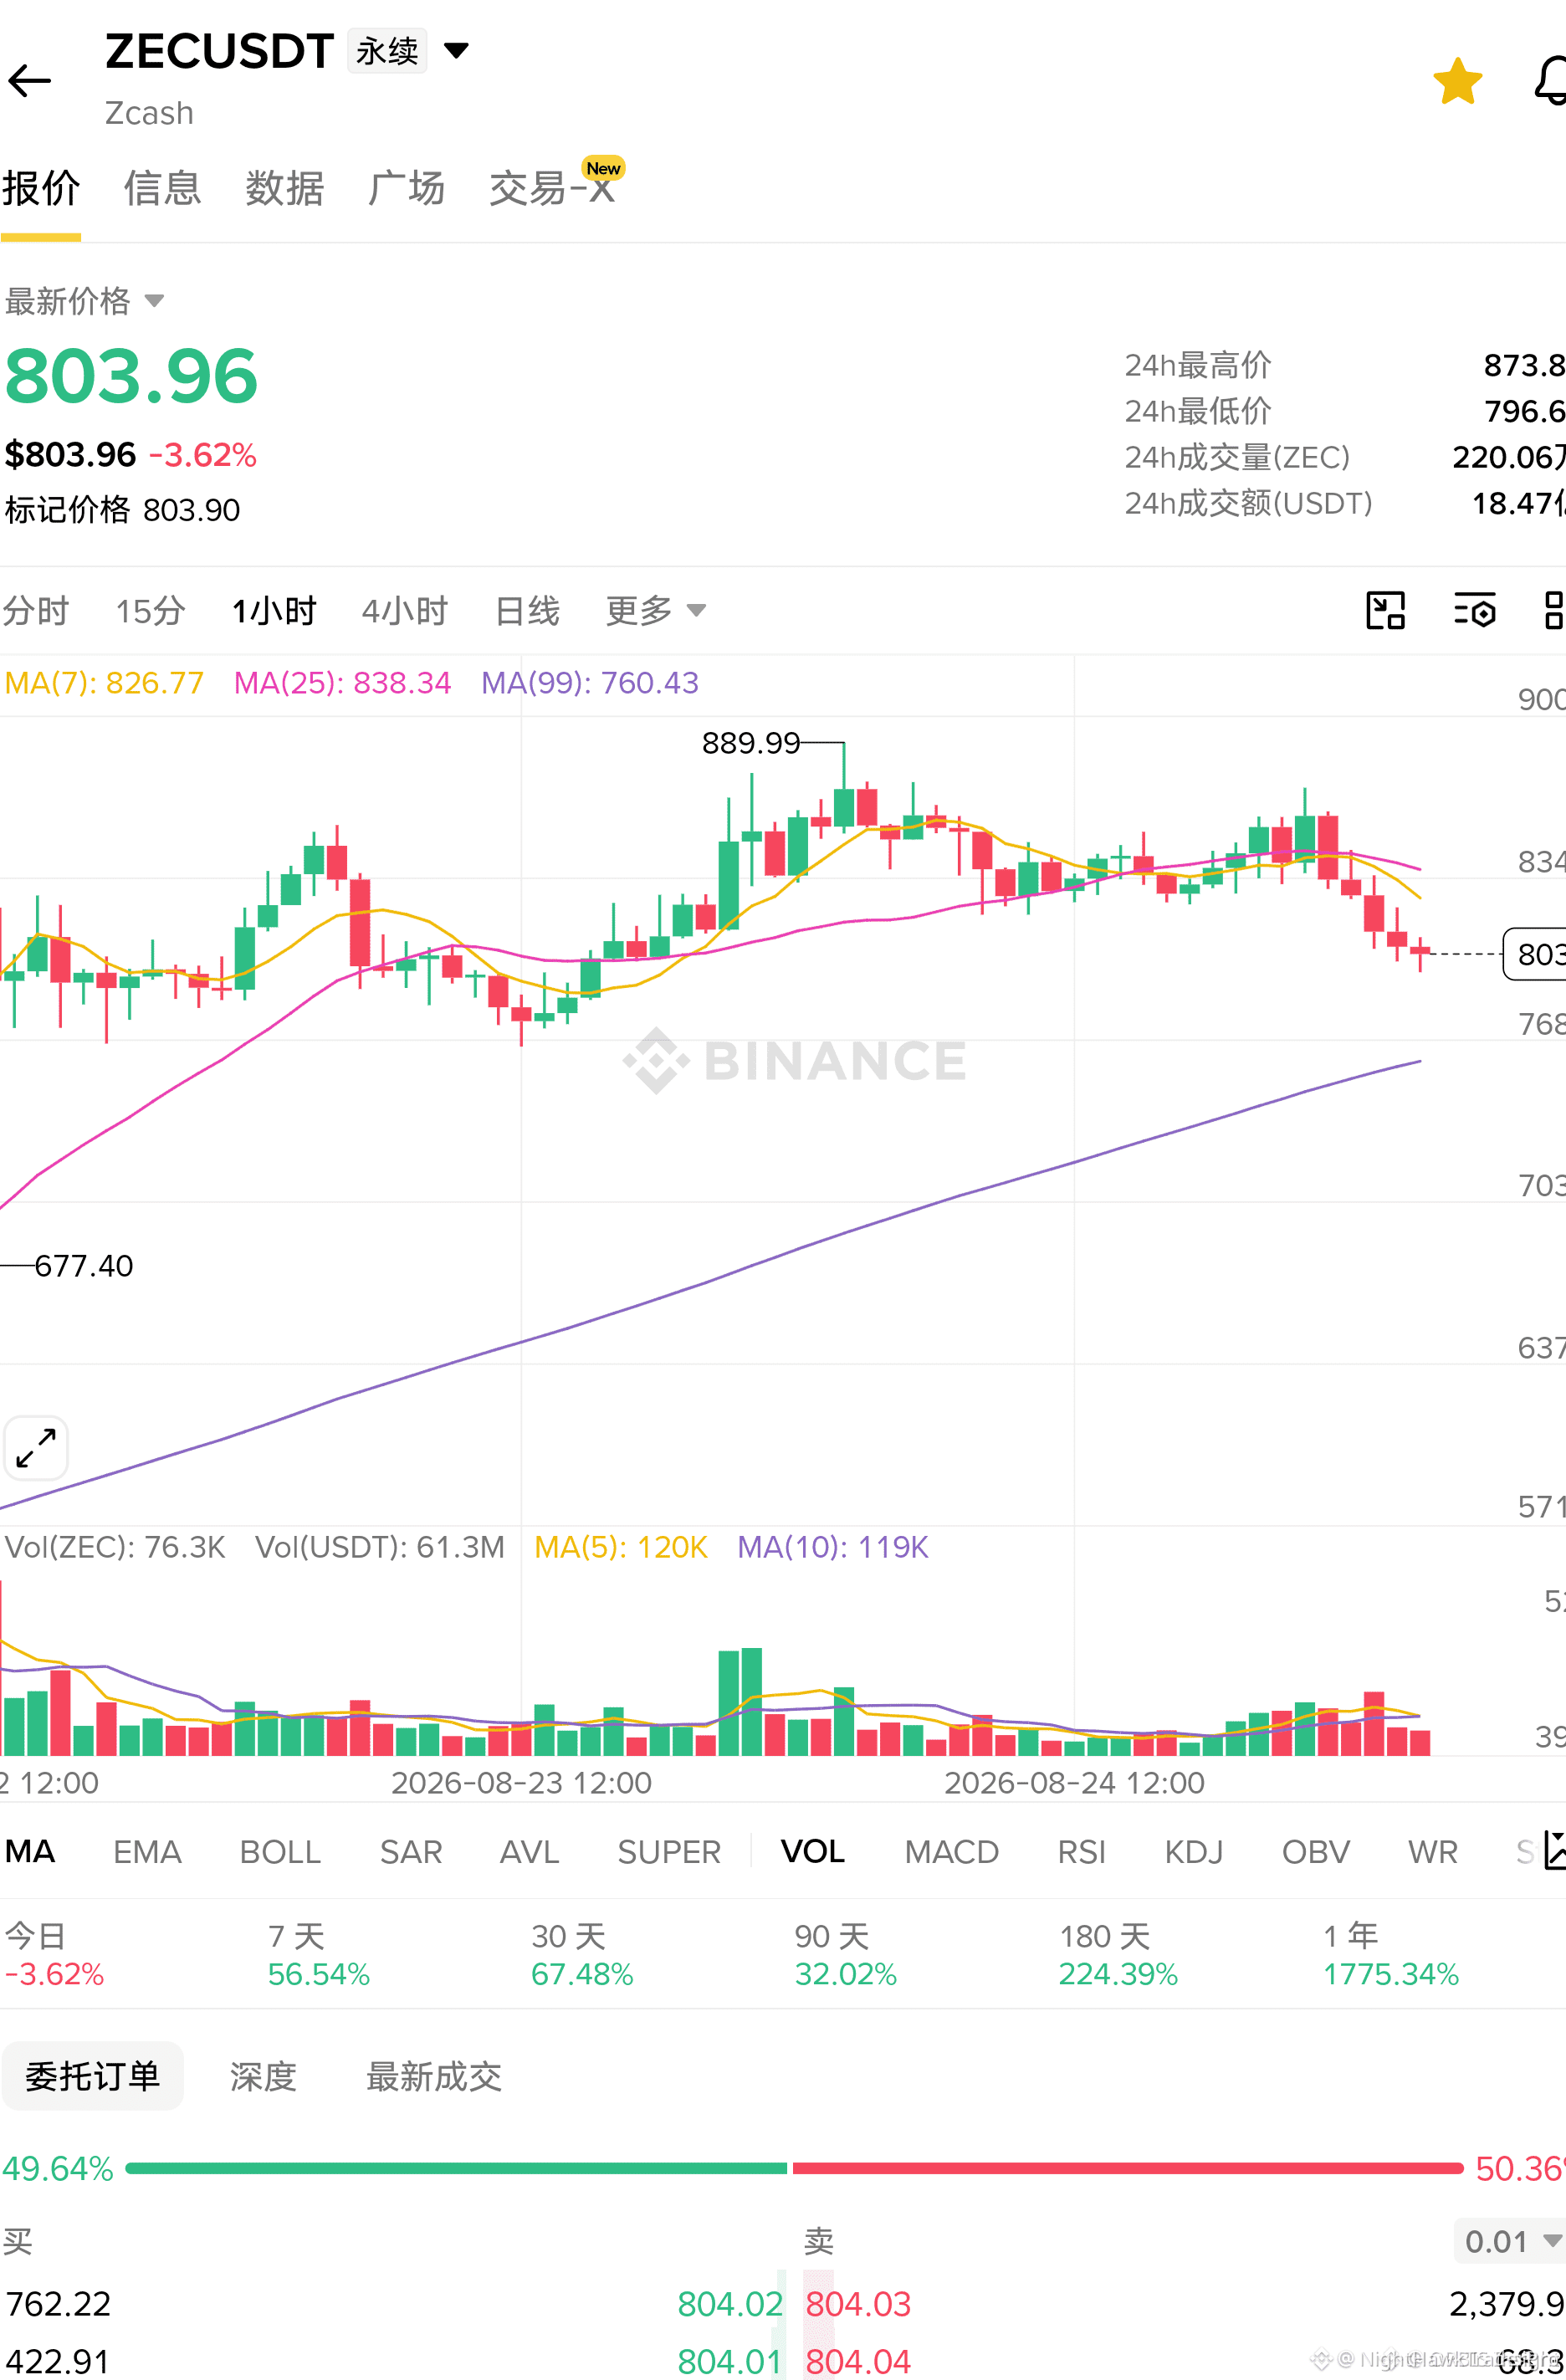Select the 最新成交 recent trades tab
Viewport: 1566px width, 2380px height.
click(x=434, y=2076)
